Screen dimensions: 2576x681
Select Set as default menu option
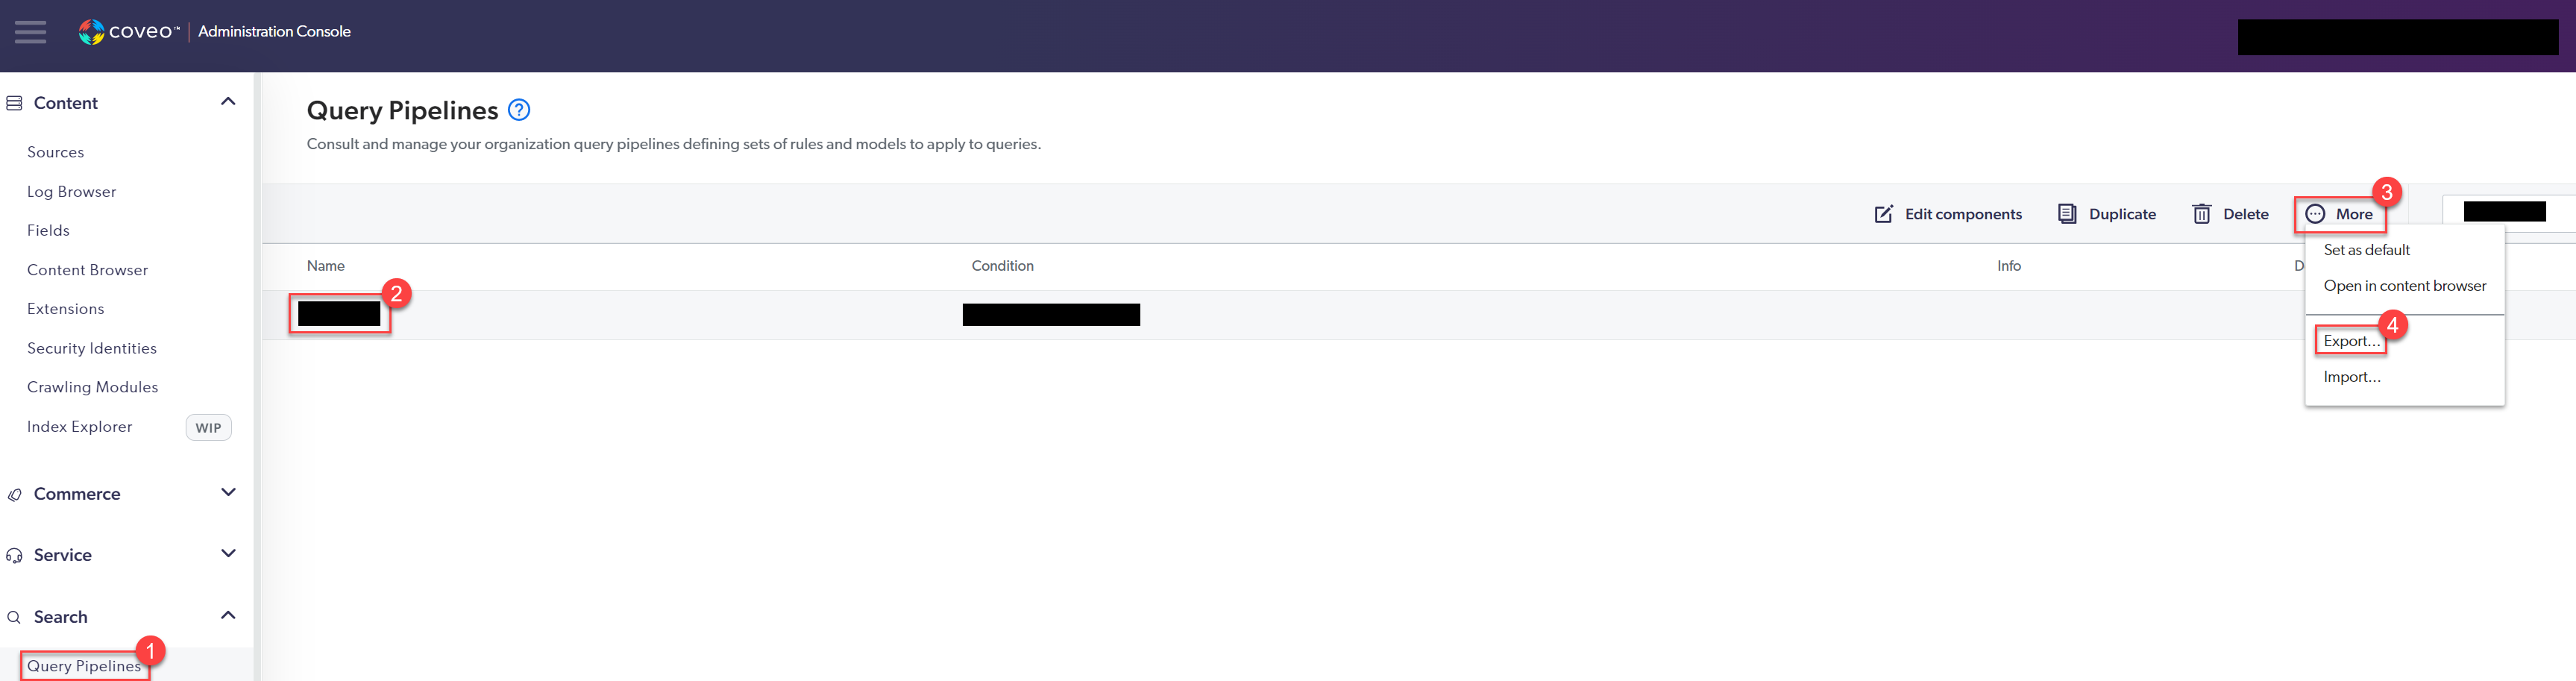[2366, 250]
